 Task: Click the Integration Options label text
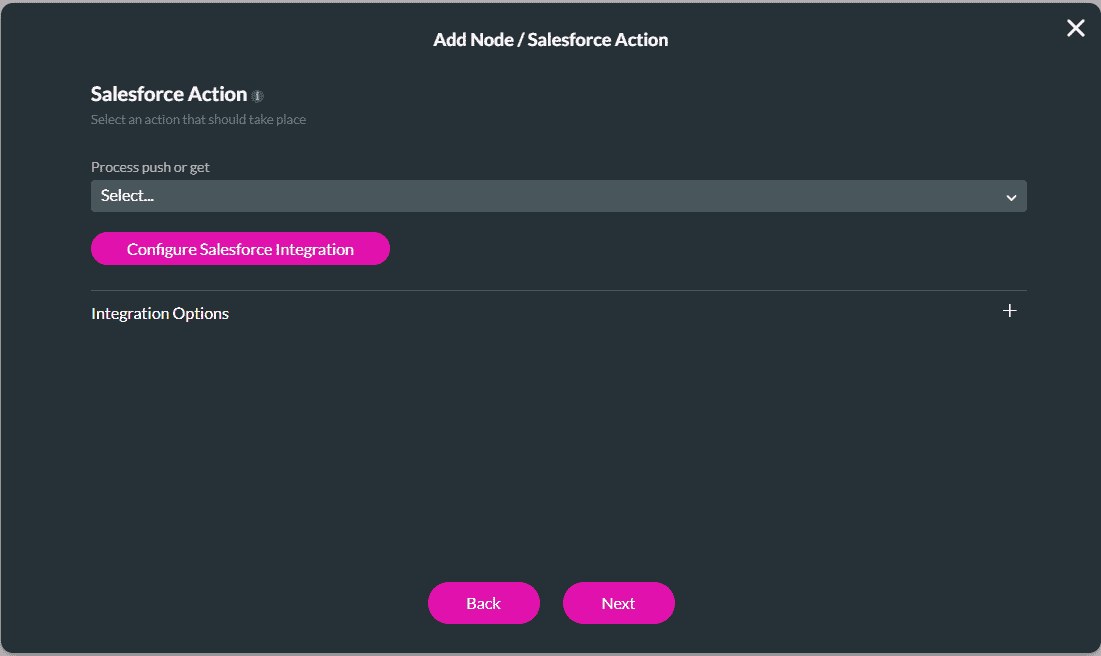[x=159, y=313]
